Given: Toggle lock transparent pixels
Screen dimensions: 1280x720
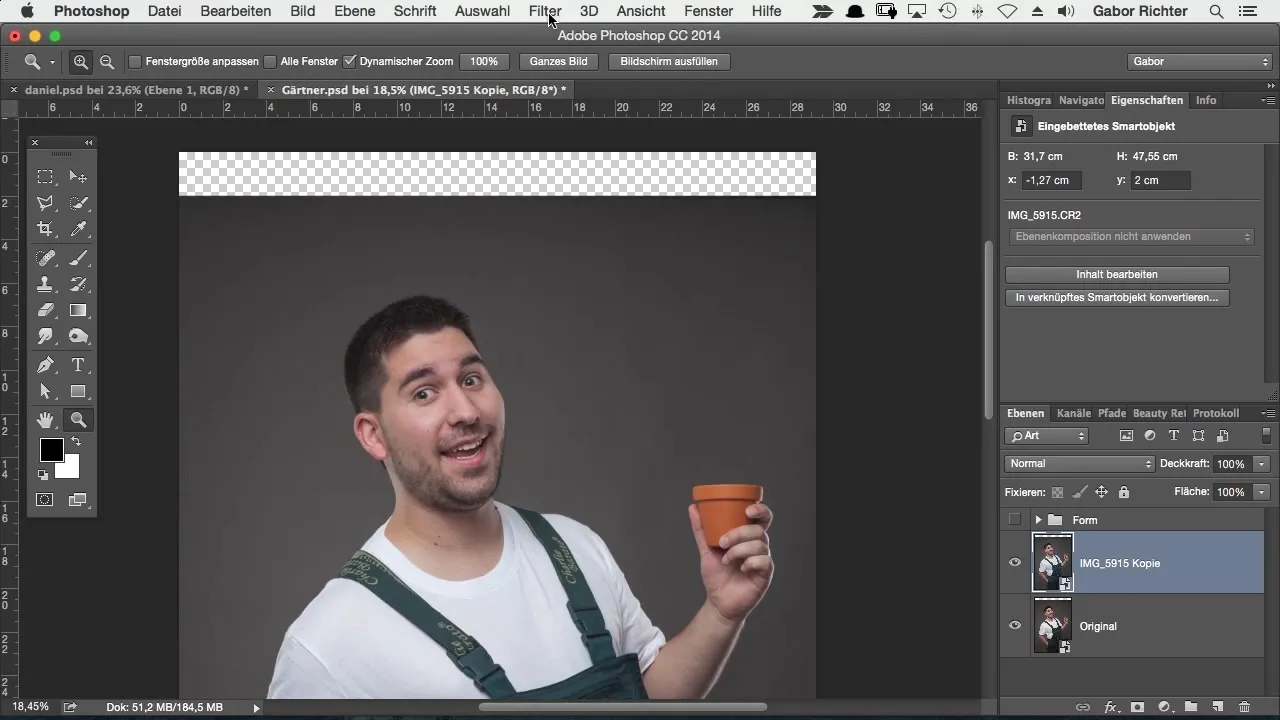Looking at the screenshot, I should pos(1057,492).
